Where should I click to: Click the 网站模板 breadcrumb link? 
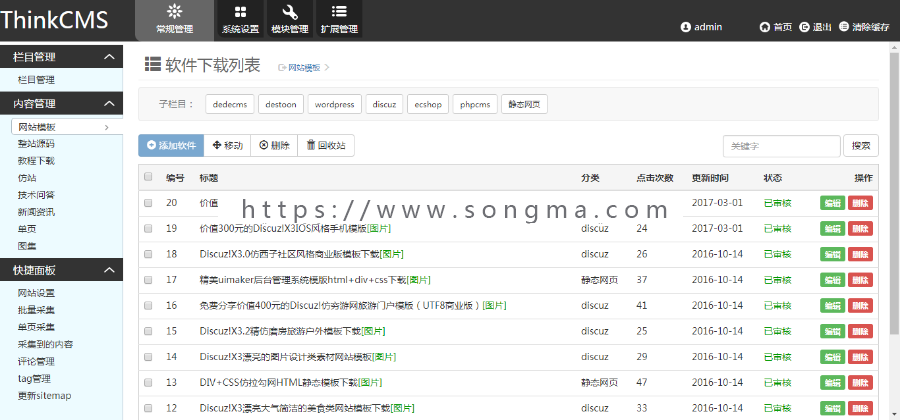point(304,67)
